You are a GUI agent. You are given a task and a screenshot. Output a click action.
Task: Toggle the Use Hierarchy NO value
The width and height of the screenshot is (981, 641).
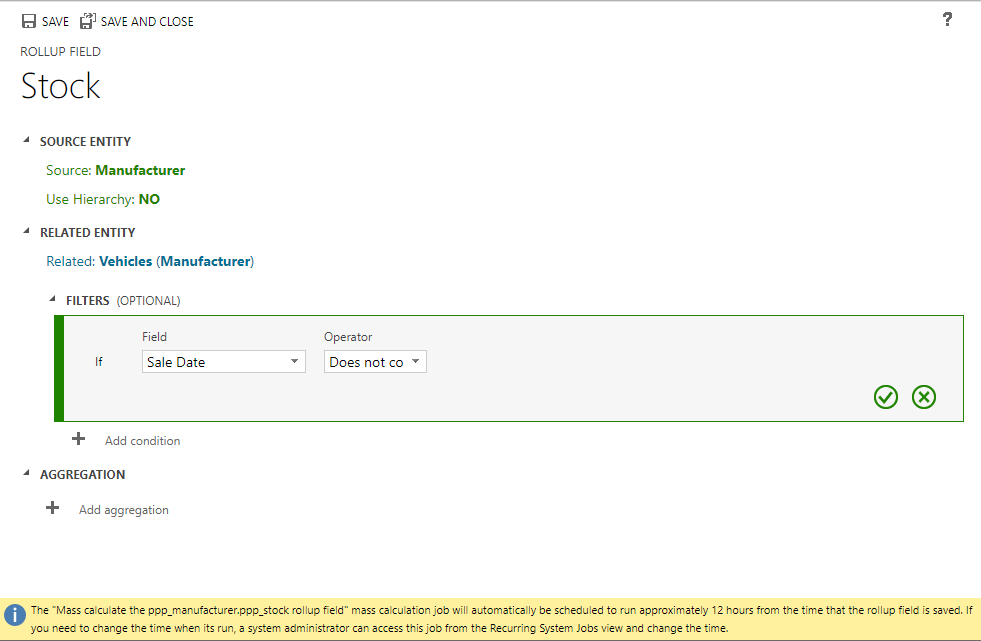coord(149,199)
